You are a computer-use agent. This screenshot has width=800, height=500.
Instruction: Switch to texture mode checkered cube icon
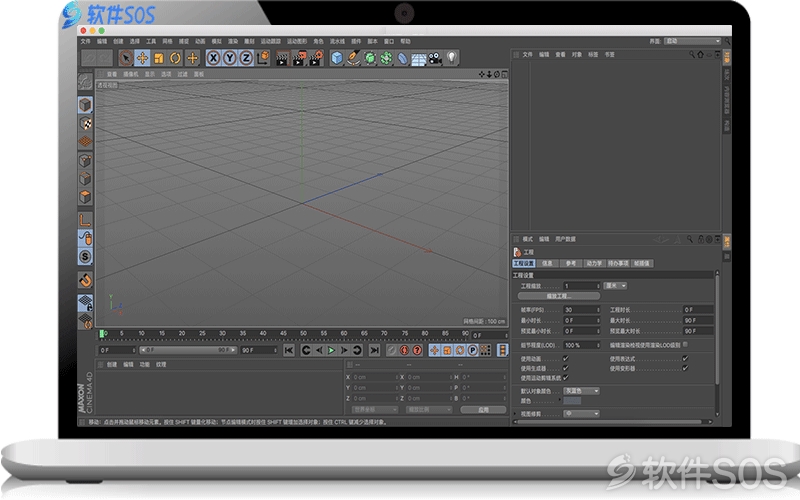tap(85, 123)
